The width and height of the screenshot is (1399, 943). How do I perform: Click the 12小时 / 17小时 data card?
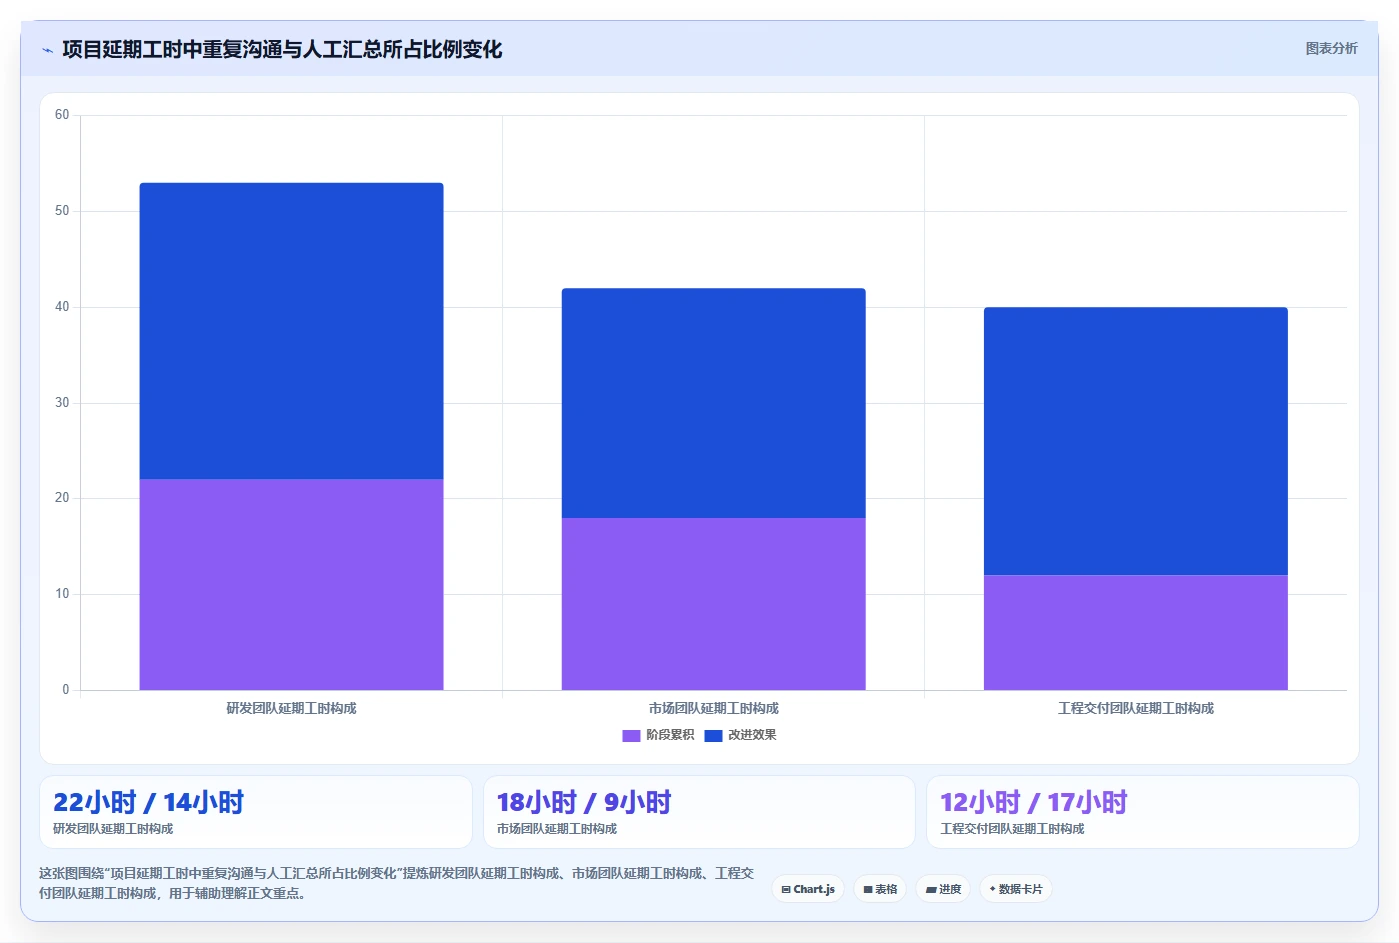pos(1143,812)
